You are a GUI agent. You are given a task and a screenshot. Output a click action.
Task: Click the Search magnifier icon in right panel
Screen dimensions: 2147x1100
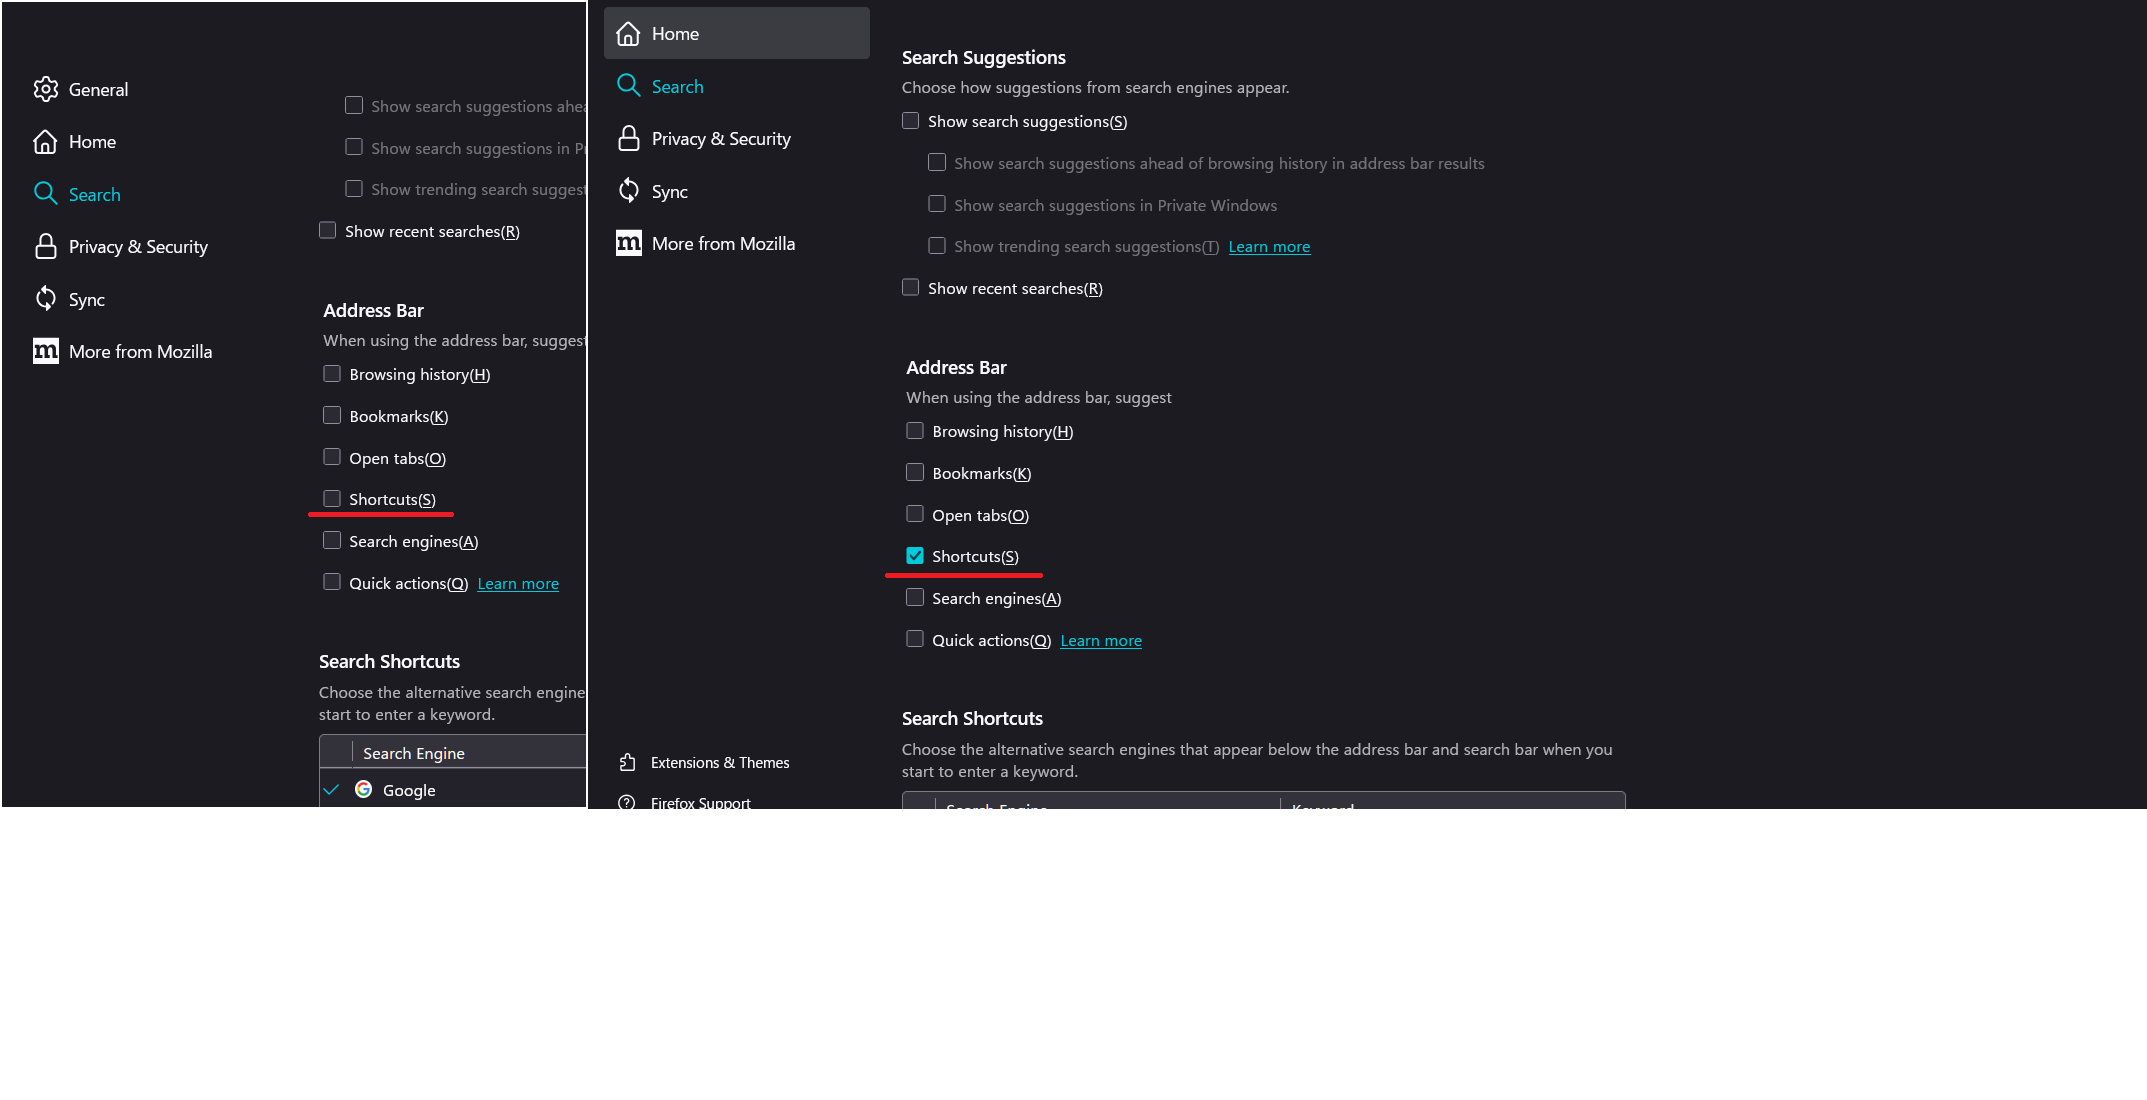[x=628, y=86]
